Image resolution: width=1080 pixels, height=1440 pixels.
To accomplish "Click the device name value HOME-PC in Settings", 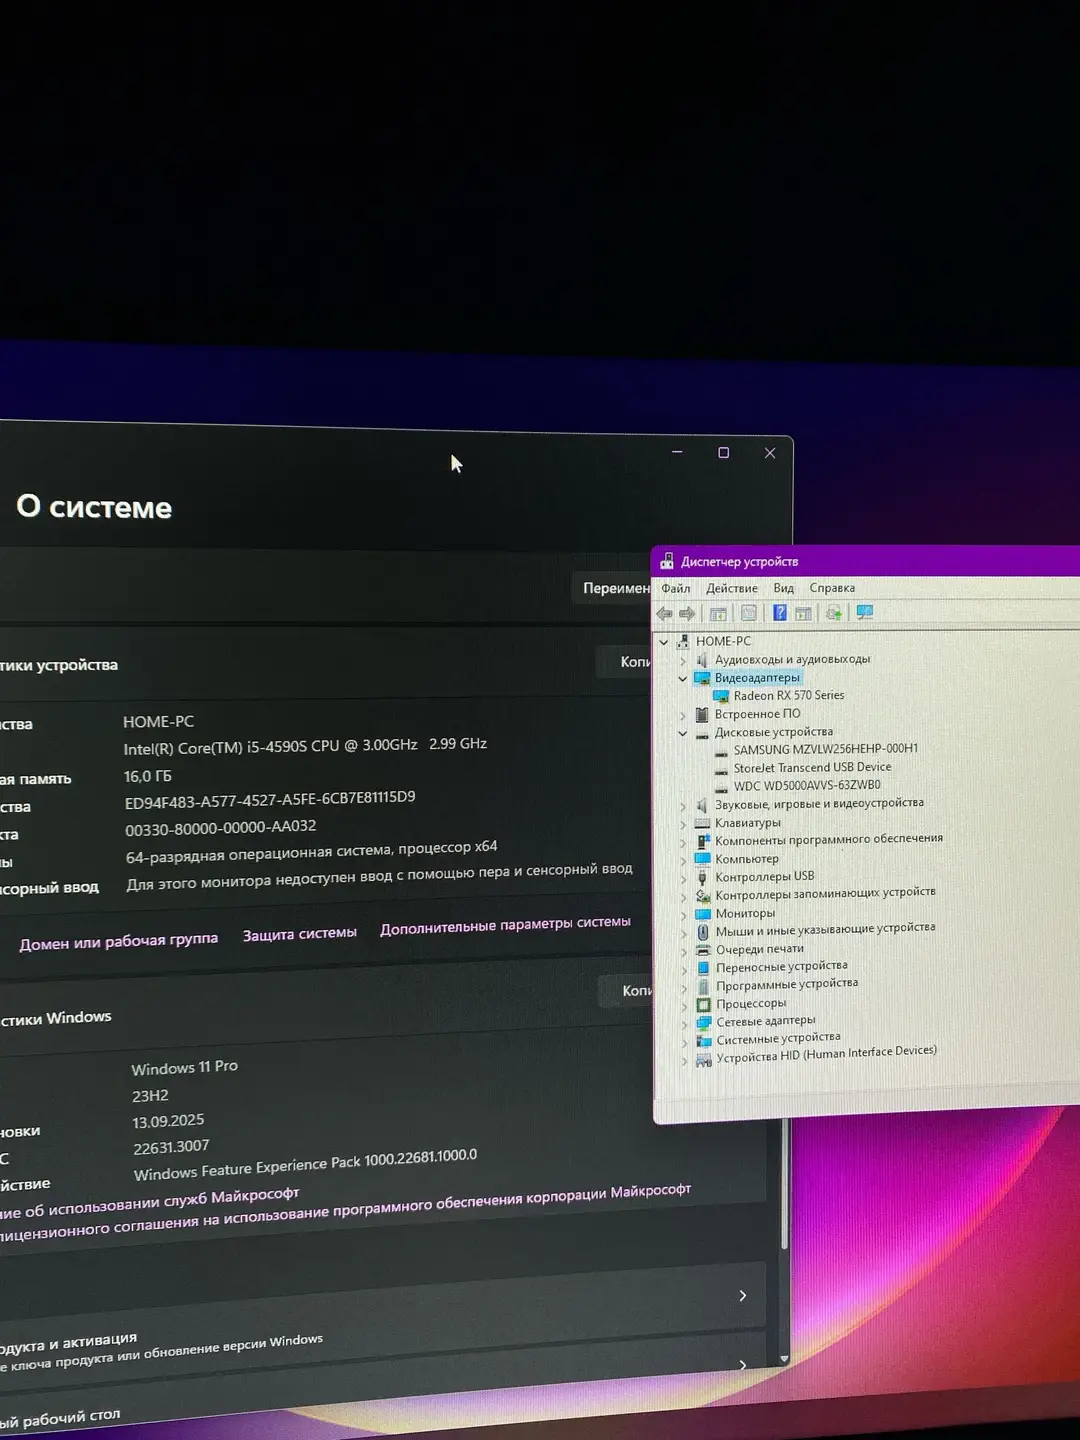I will (159, 722).
